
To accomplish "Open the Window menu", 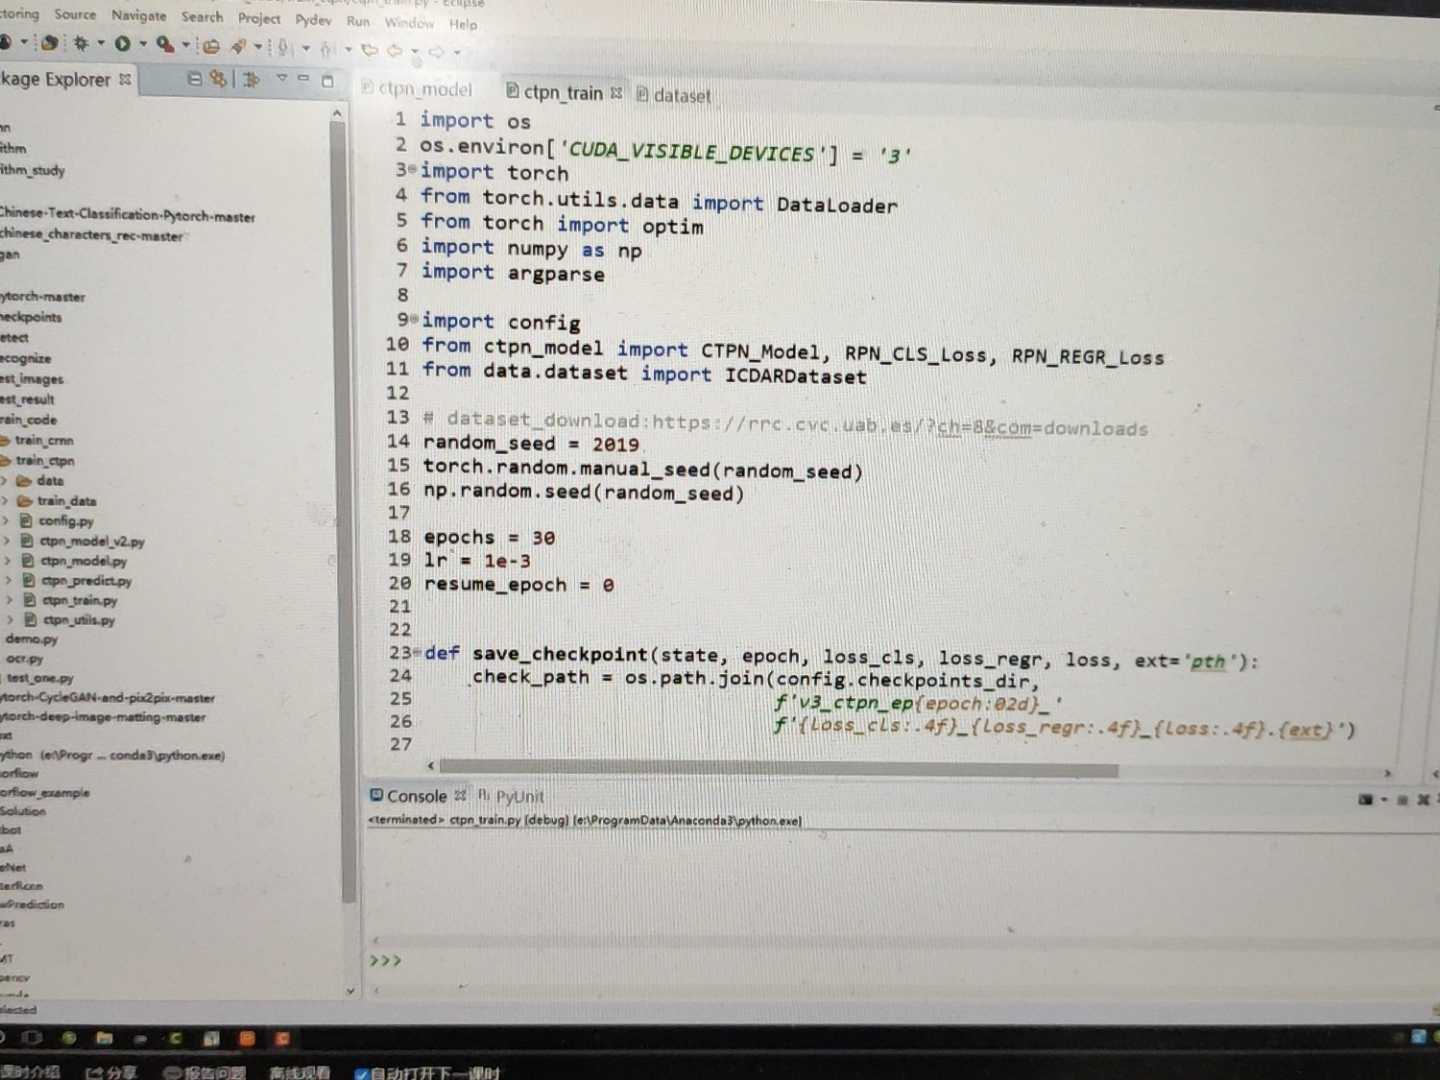I will 409,22.
